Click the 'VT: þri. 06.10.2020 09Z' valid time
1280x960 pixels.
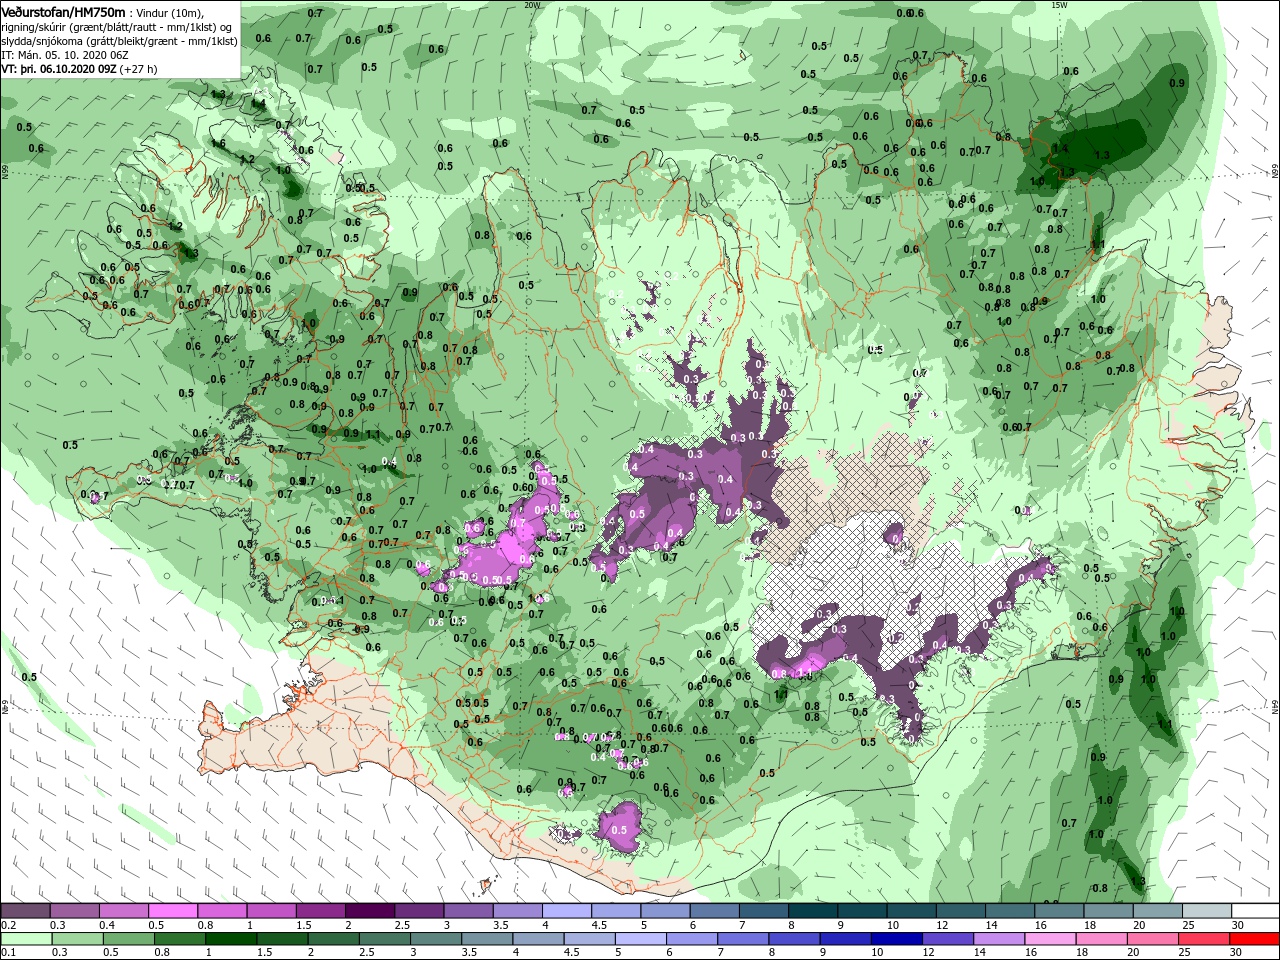[59, 69]
